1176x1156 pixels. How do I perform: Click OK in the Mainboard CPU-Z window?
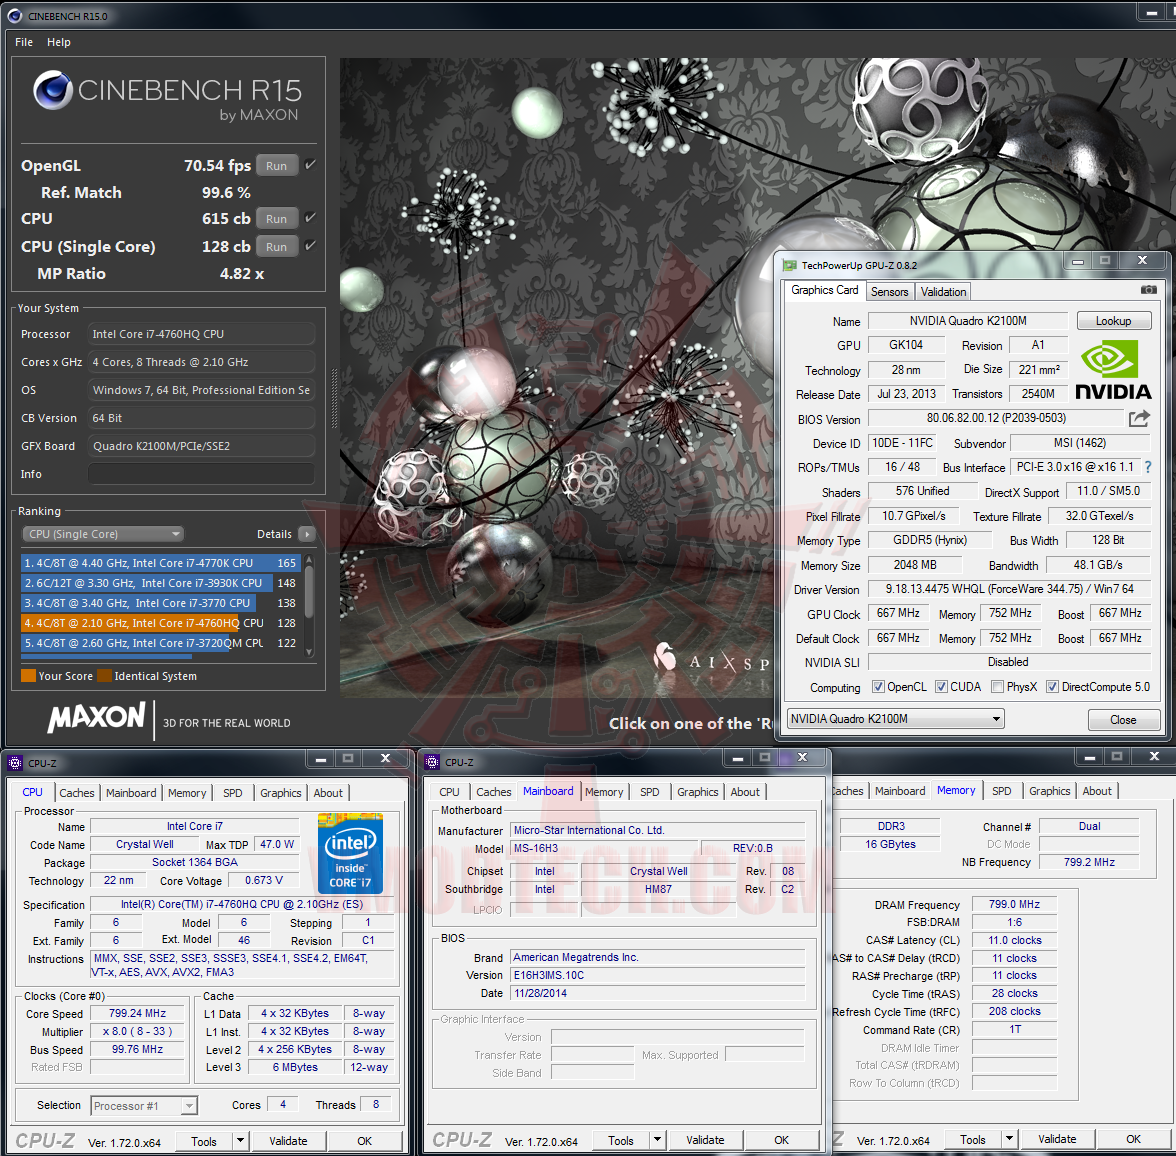coord(782,1139)
